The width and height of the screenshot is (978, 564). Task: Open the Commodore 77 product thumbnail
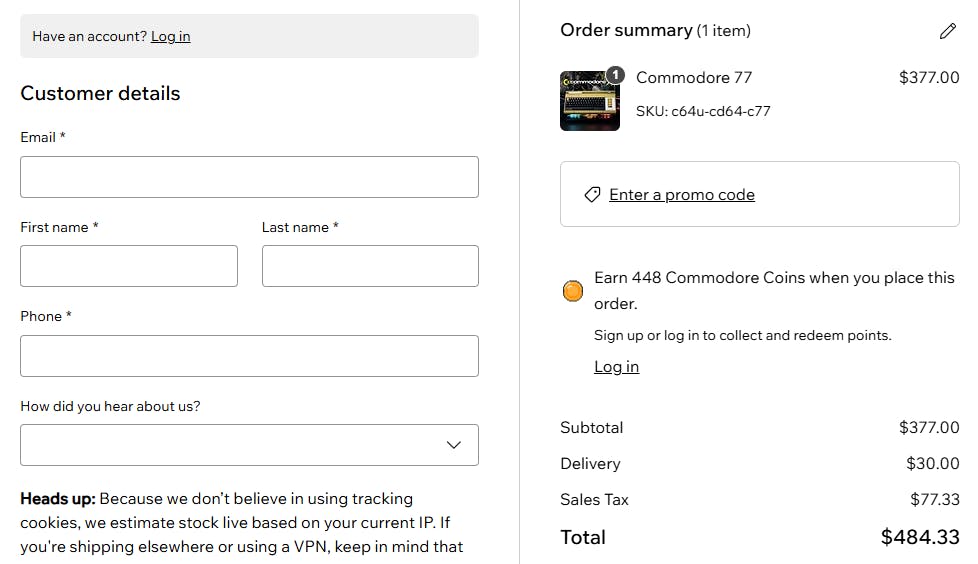[590, 100]
